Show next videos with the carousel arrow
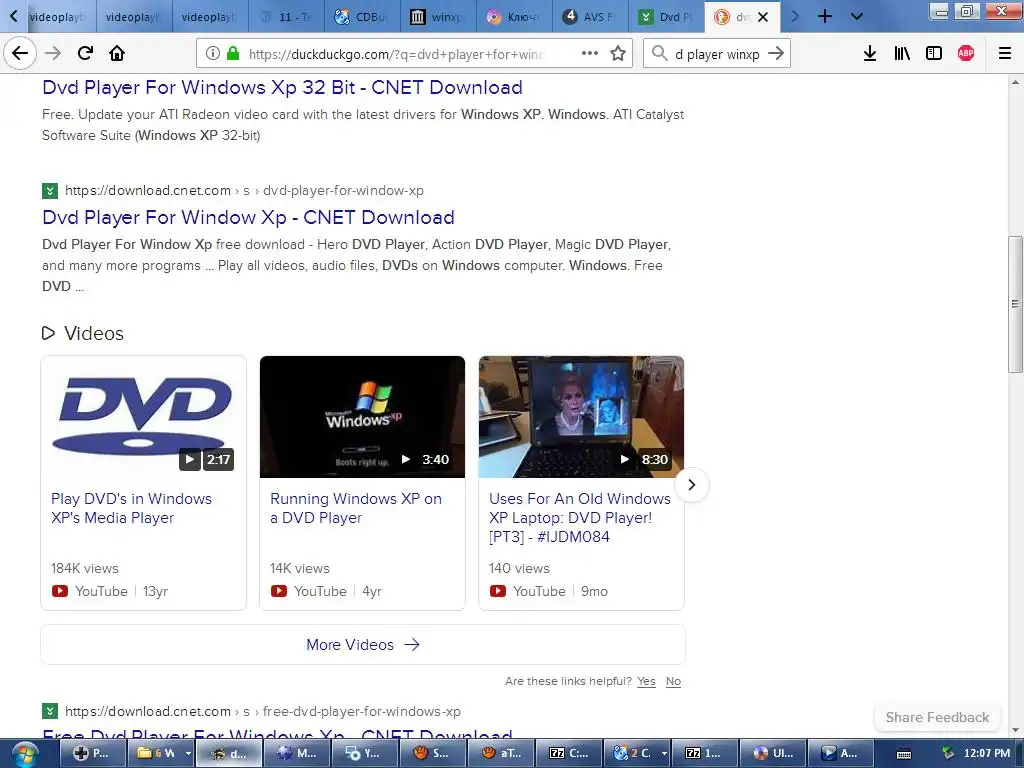This screenshot has width=1024, height=768. point(692,485)
